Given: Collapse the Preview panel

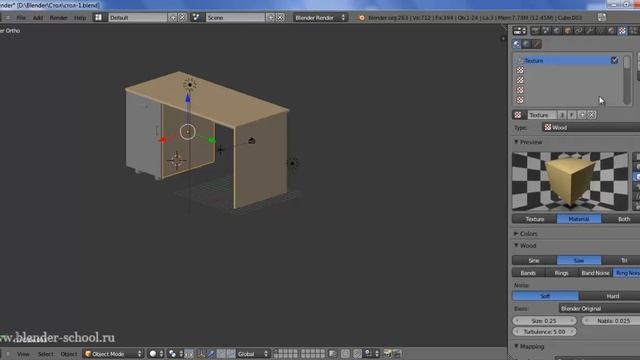Looking at the screenshot, I should click(x=531, y=142).
